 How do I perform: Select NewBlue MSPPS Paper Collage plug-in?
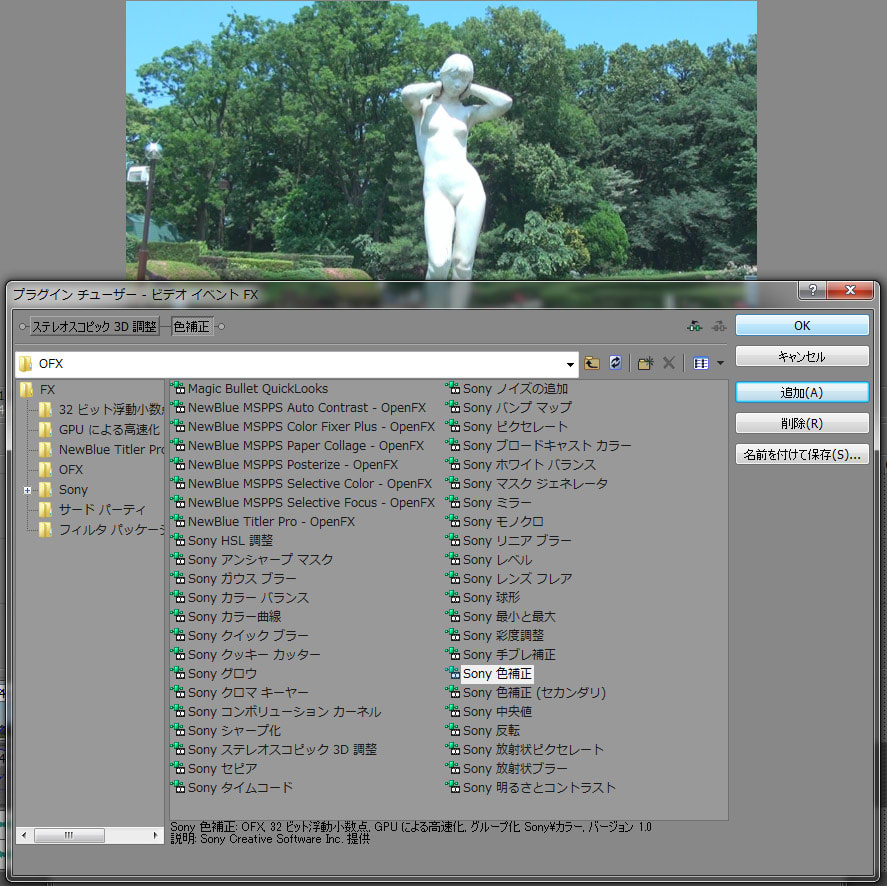(298, 446)
